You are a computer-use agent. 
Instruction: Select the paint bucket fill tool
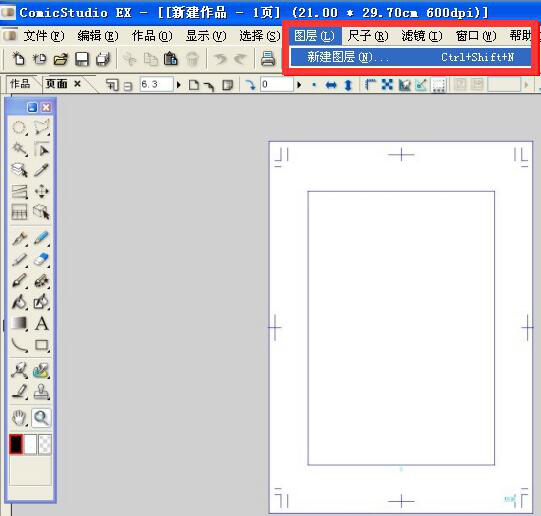pyautogui.click(x=19, y=302)
